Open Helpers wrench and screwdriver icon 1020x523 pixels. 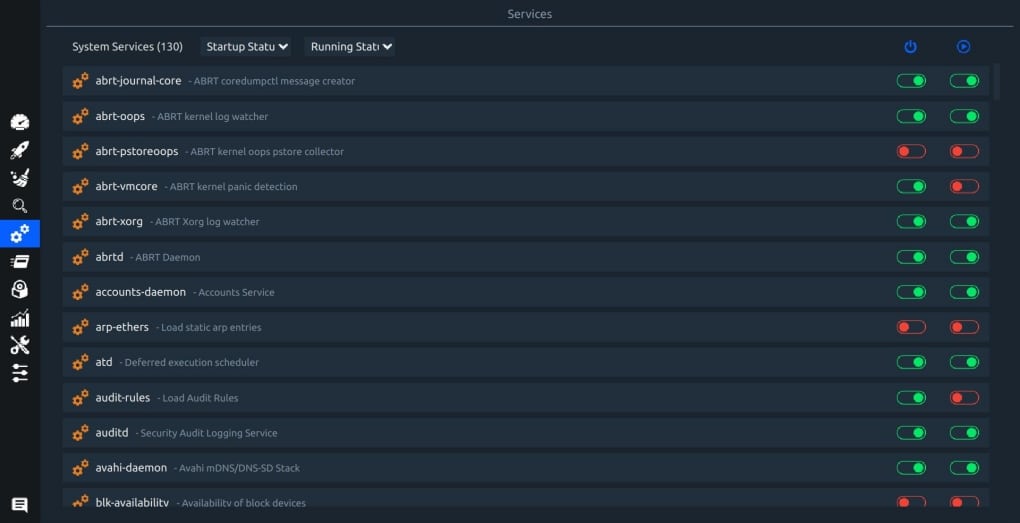point(20,345)
